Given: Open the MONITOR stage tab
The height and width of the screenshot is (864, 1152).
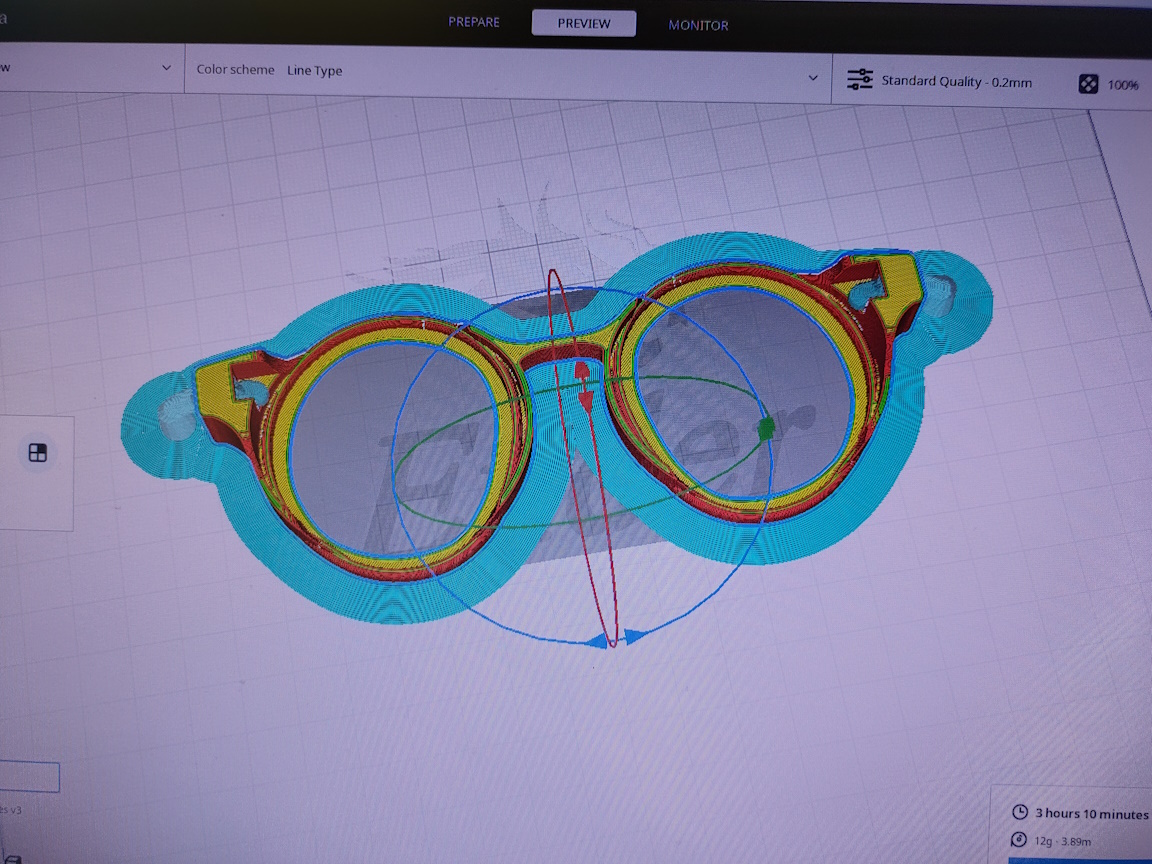Looking at the screenshot, I should click(698, 25).
